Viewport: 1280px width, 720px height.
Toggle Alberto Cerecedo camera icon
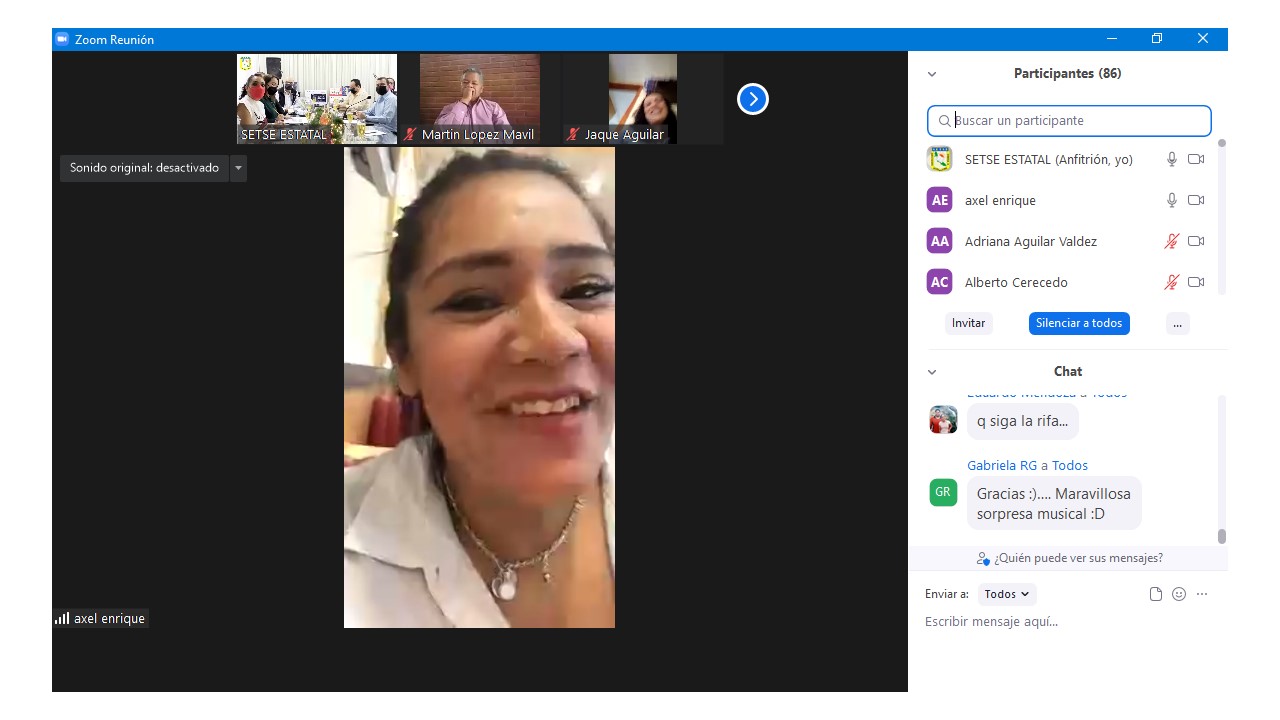tap(1196, 282)
